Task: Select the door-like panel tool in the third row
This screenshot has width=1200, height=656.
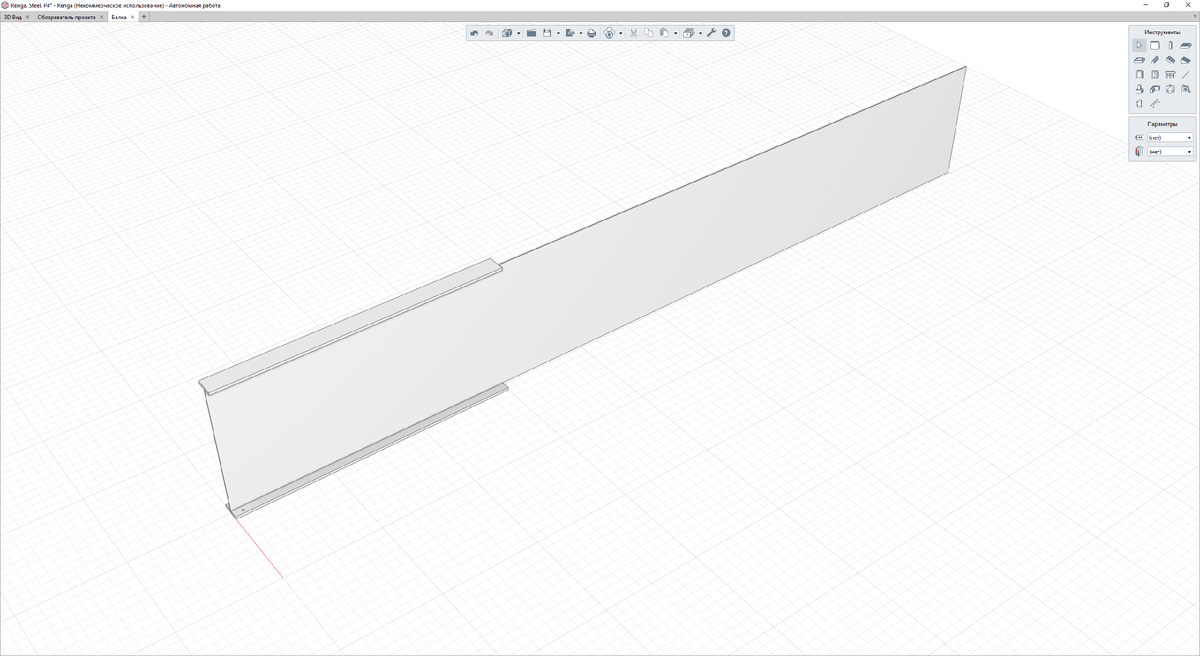Action: tap(1139, 75)
